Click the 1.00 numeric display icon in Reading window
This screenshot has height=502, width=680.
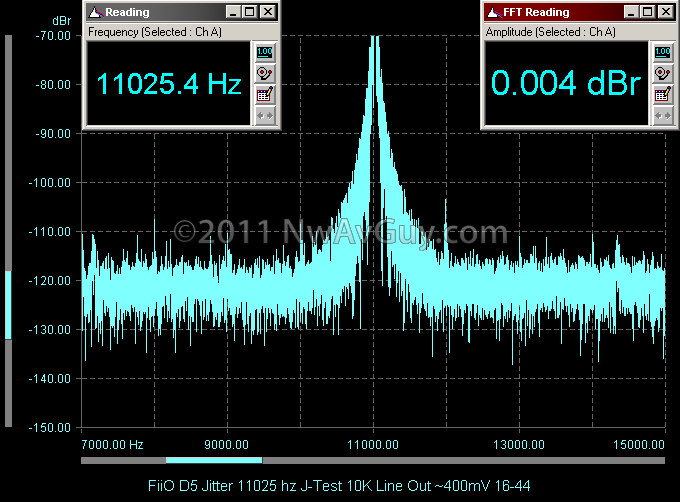point(265,52)
